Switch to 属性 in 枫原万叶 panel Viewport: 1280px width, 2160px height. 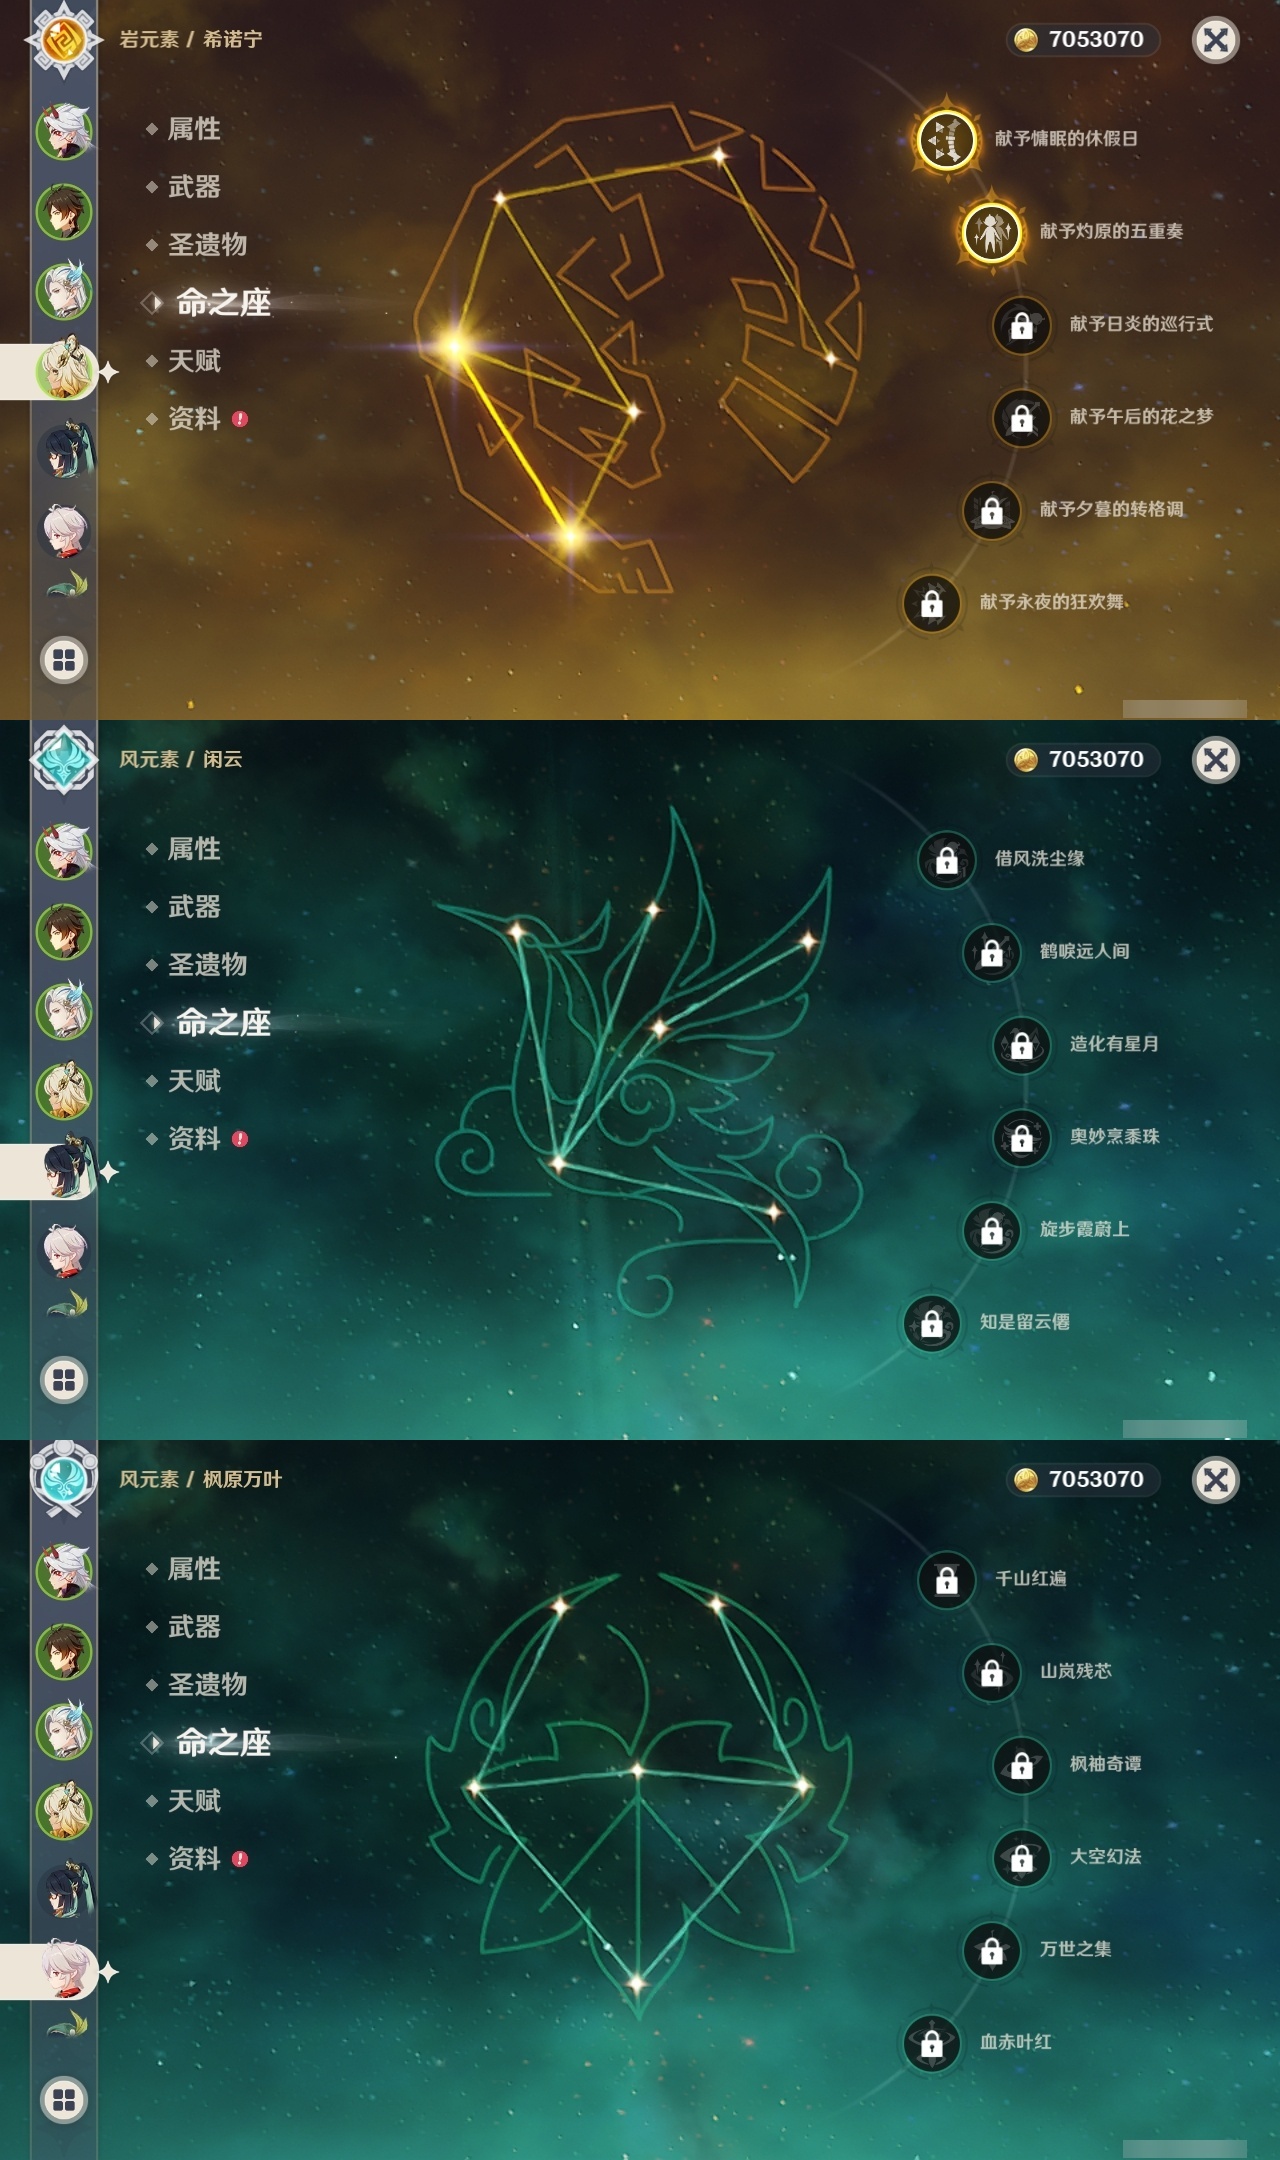click(x=194, y=1569)
